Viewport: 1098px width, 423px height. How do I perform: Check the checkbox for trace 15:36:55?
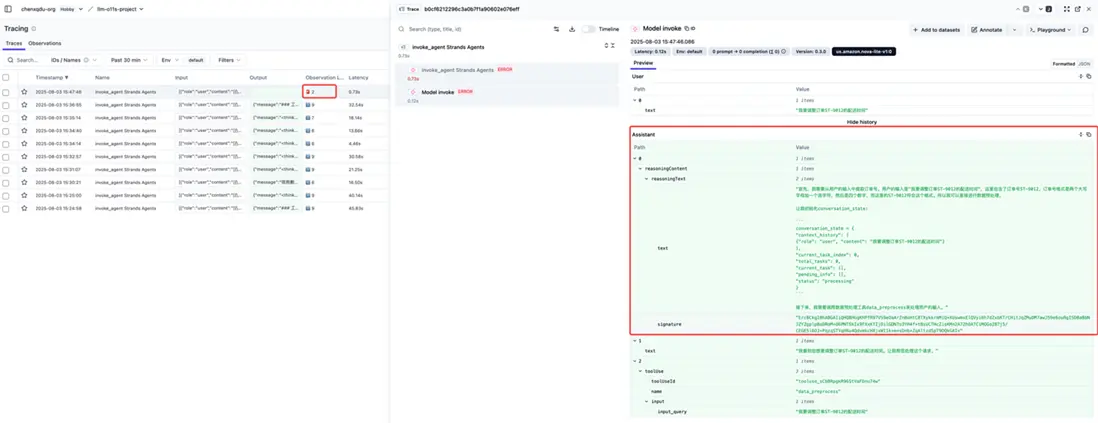pyautogui.click(x=6, y=105)
